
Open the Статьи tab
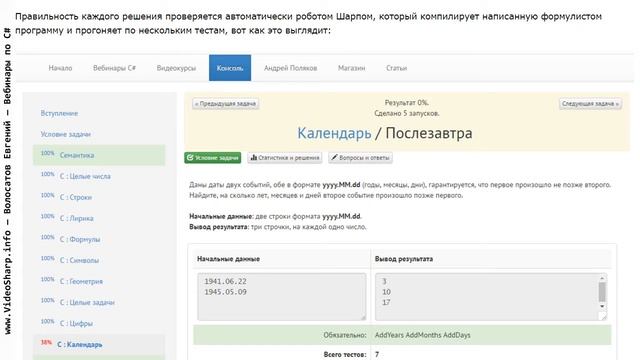[396, 68]
